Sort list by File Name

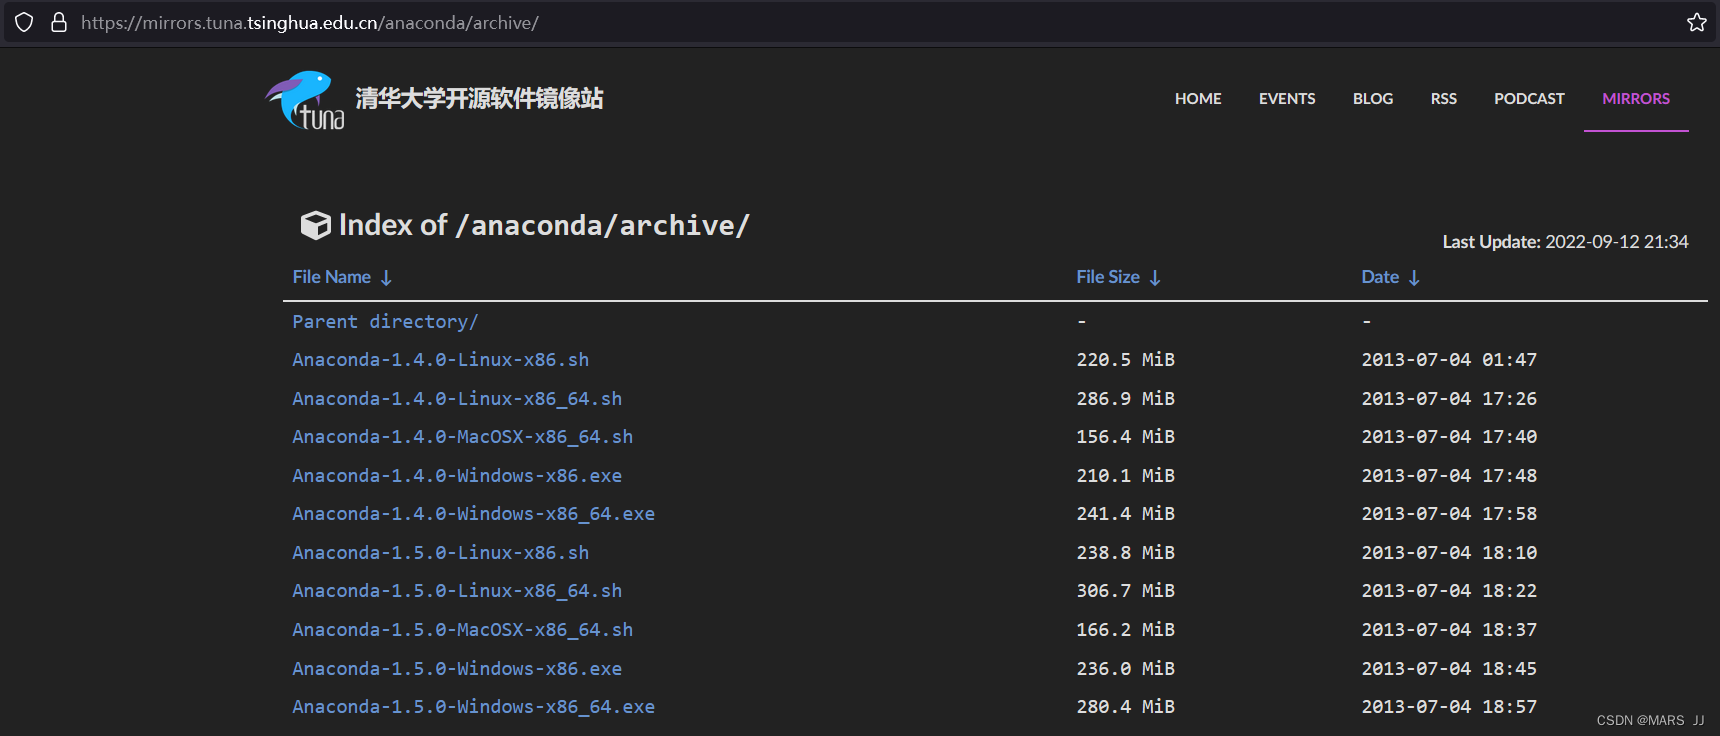pyautogui.click(x=331, y=277)
